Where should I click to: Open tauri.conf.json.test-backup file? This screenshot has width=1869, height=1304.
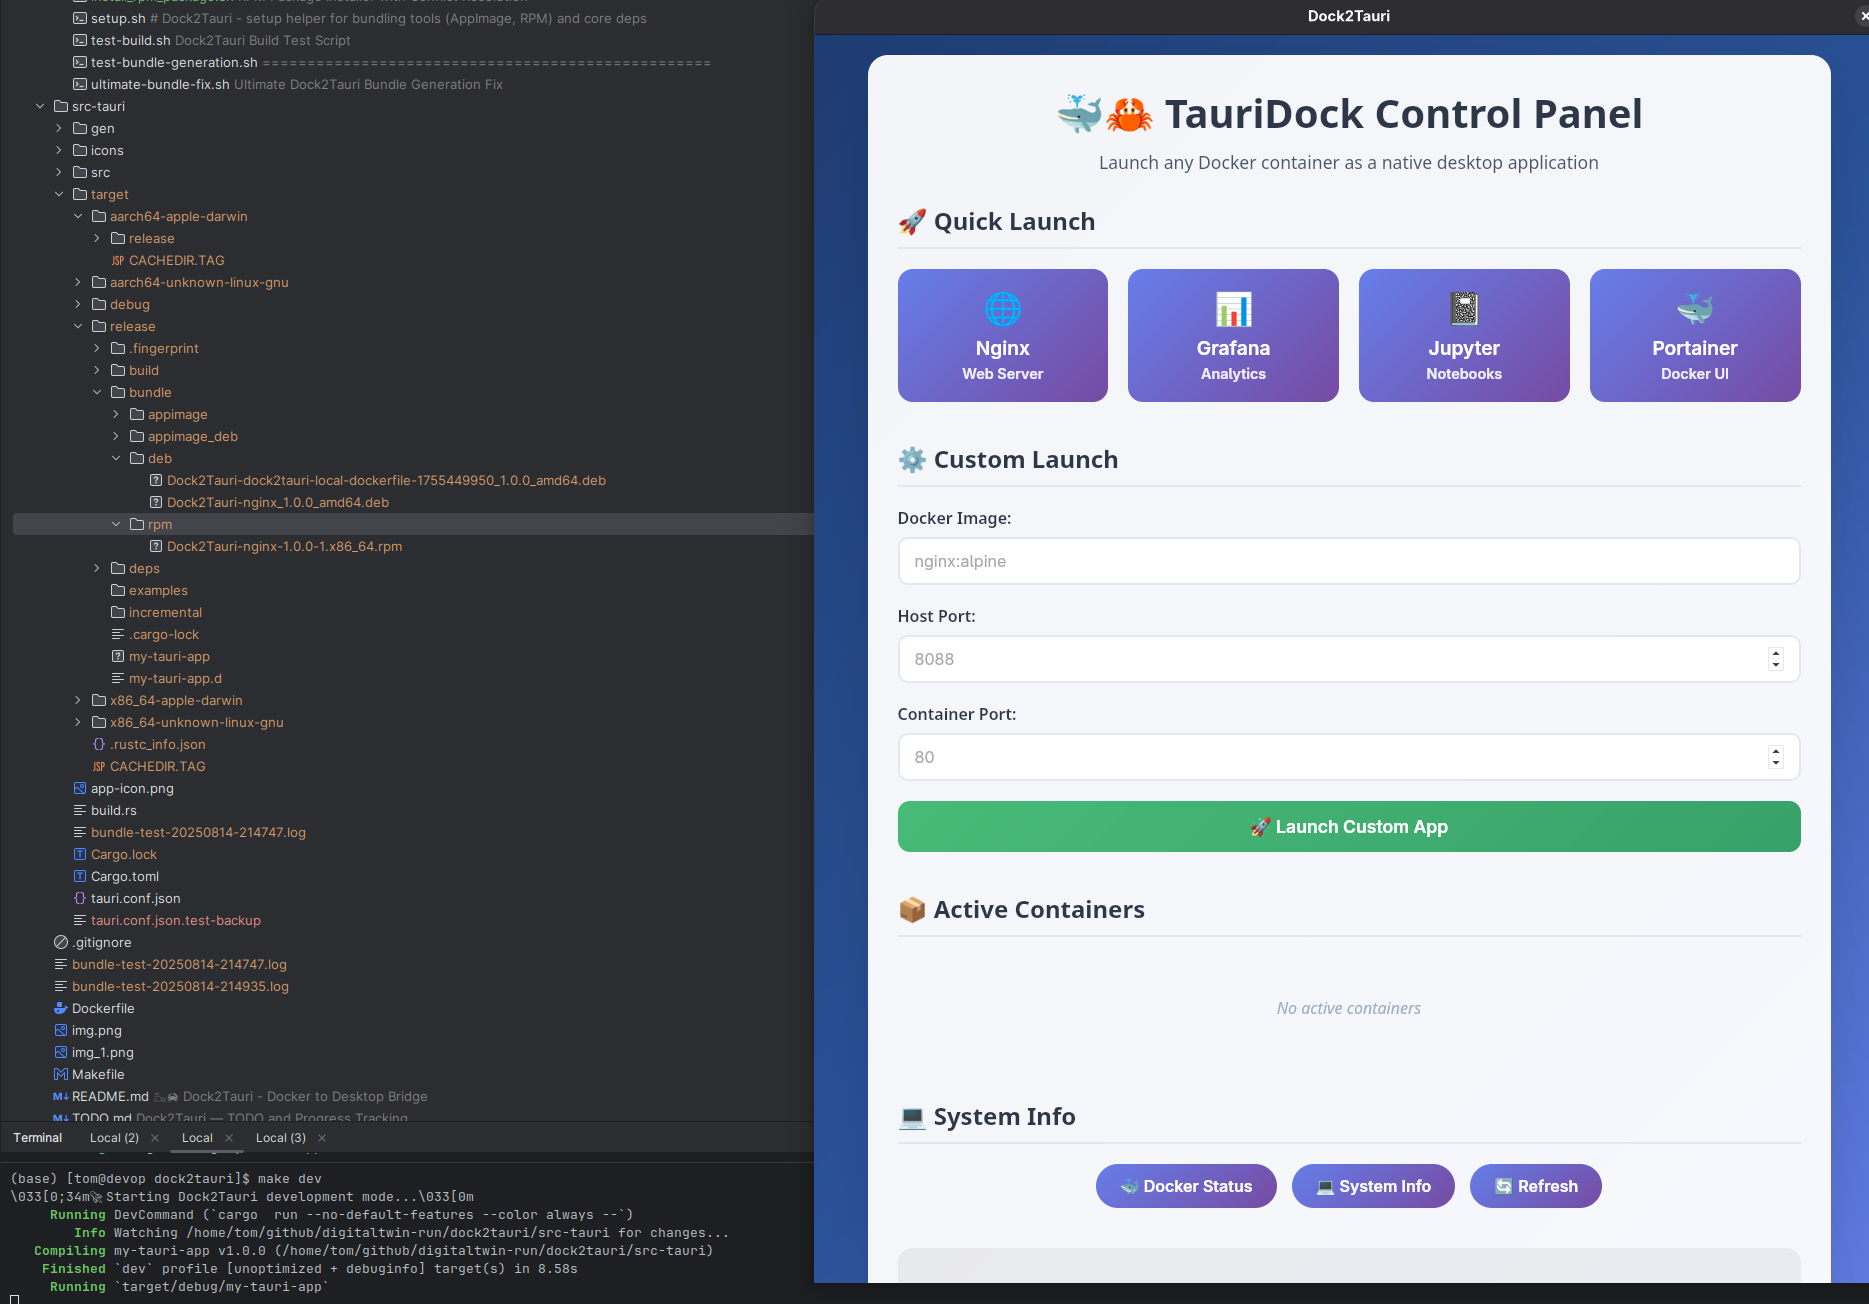pos(175,920)
